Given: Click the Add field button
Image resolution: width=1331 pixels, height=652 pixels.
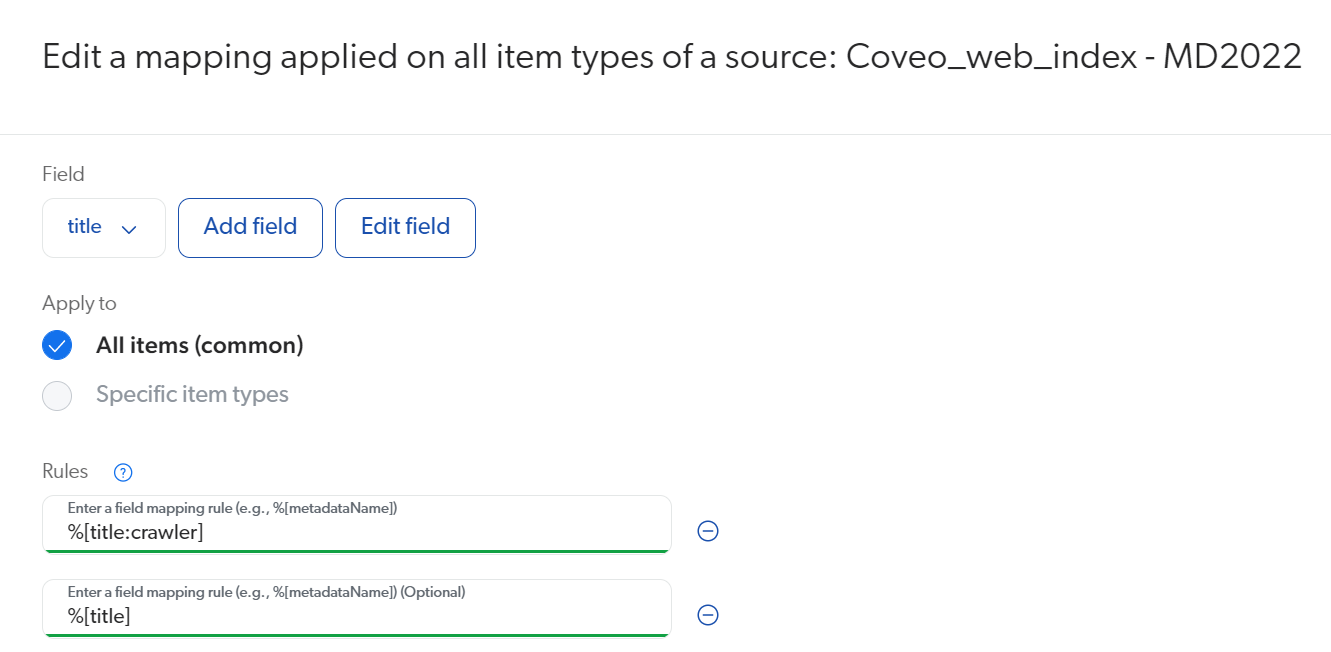Looking at the screenshot, I should click(x=250, y=228).
